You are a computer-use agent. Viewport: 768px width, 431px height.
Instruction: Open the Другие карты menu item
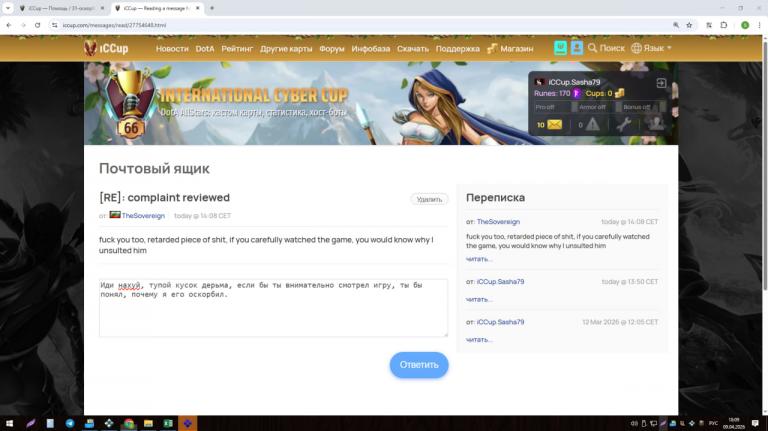pyautogui.click(x=286, y=48)
